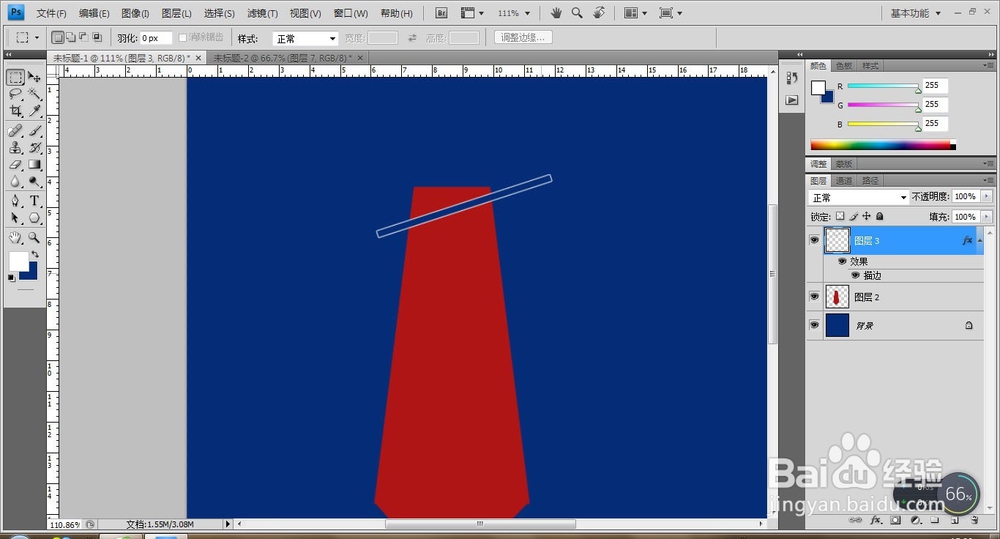
Task: Open the Actions panel play icon
Action: click(792, 100)
